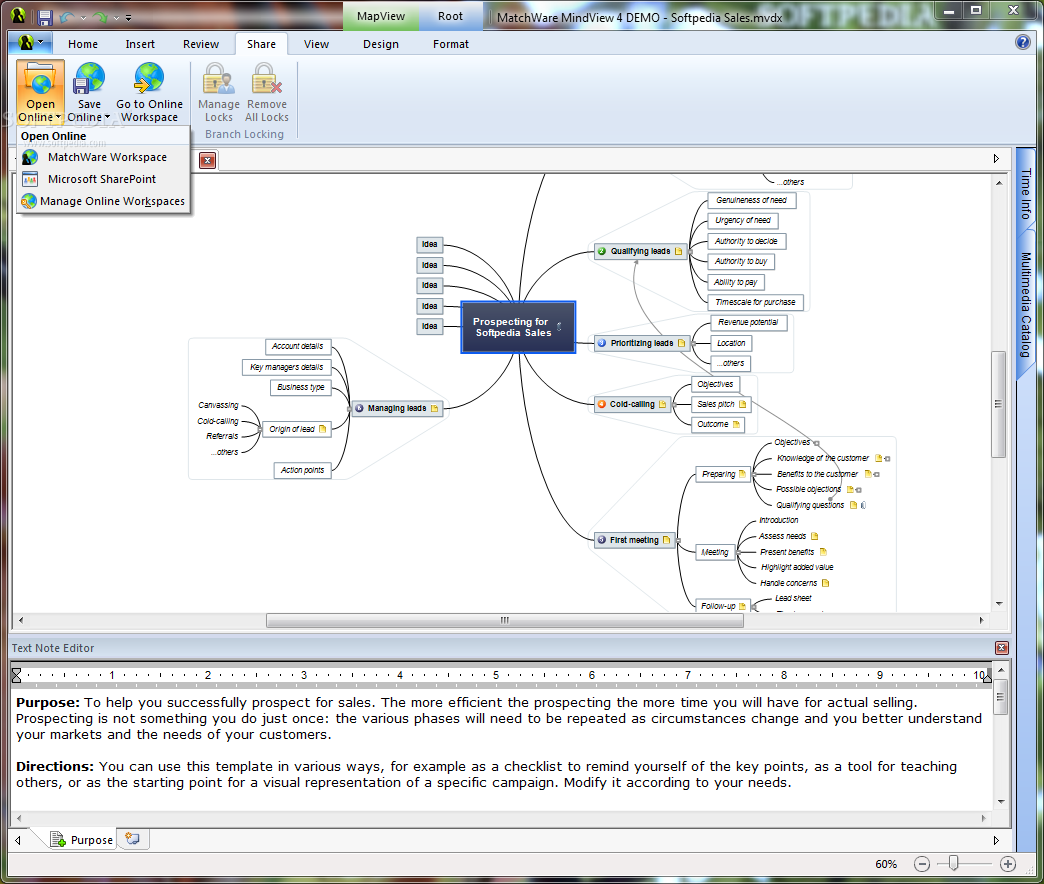This screenshot has height=884, width=1044.
Task: Click the Root contextual tab header
Action: point(451,17)
